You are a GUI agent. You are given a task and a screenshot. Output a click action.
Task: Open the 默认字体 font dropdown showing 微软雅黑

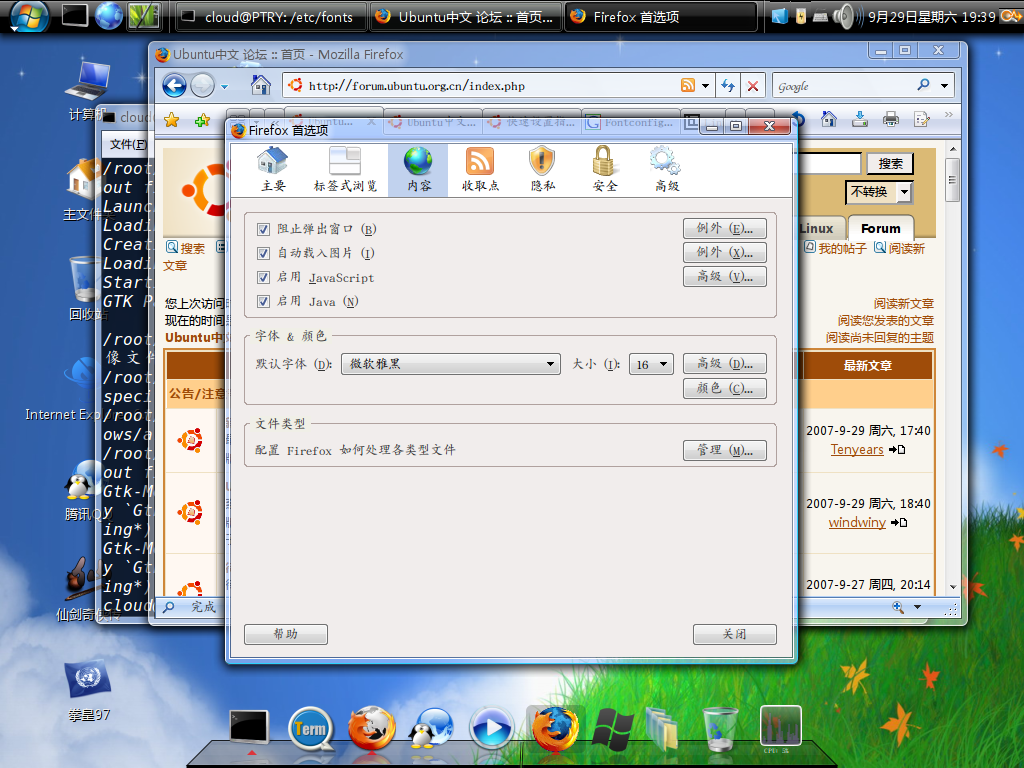451,364
